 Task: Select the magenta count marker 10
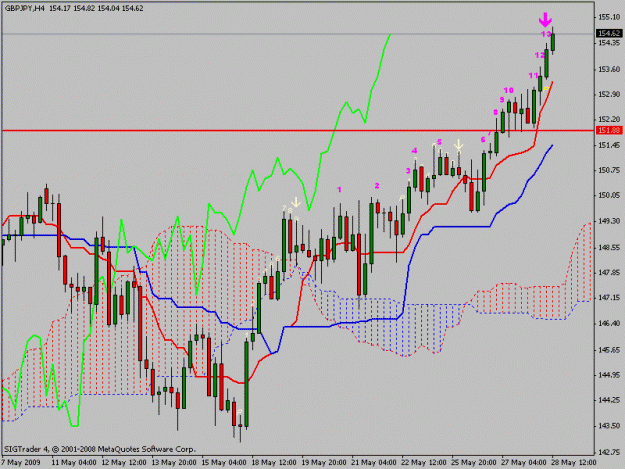[509, 90]
